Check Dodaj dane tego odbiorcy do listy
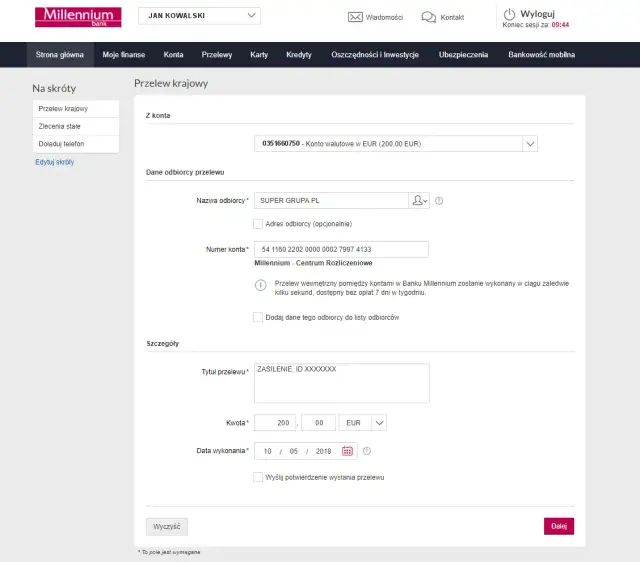Viewport: 640px width, 562px height. pos(259,317)
